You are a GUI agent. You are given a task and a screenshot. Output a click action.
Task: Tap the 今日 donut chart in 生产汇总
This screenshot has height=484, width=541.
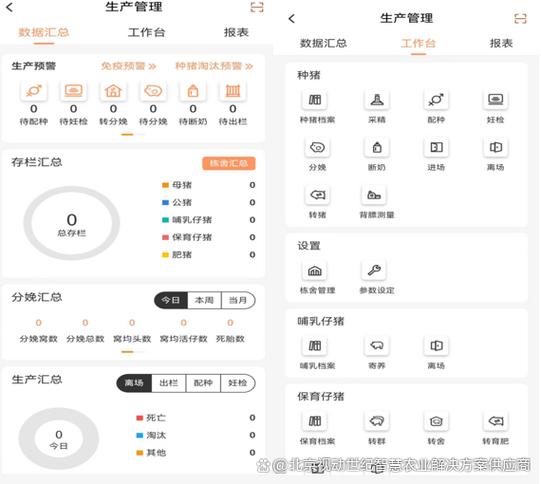59,439
